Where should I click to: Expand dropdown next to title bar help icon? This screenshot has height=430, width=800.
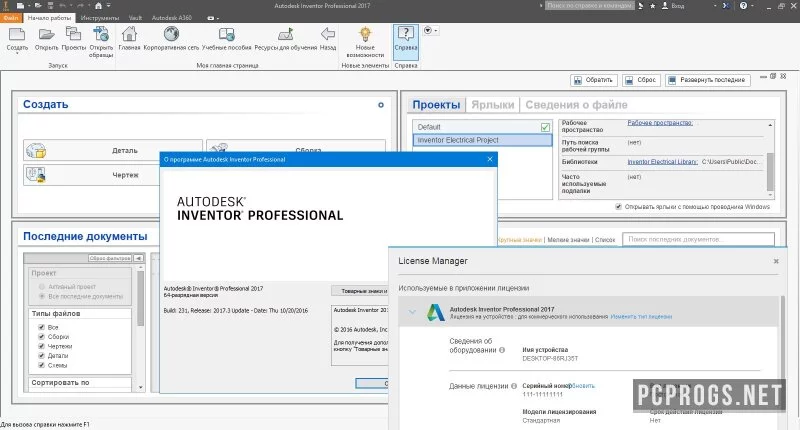tap(753, 6)
